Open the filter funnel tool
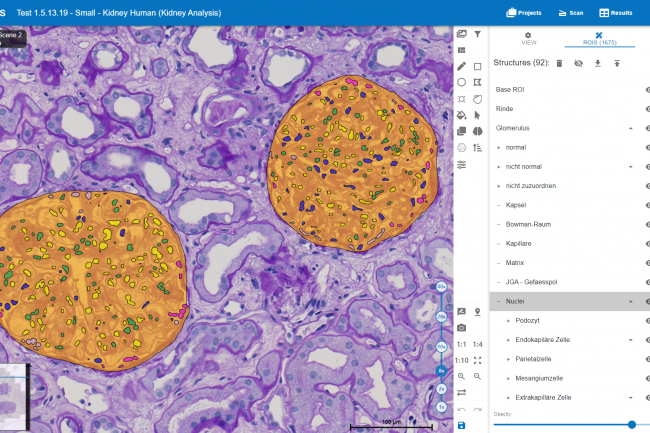The width and height of the screenshot is (650, 433). point(477,34)
